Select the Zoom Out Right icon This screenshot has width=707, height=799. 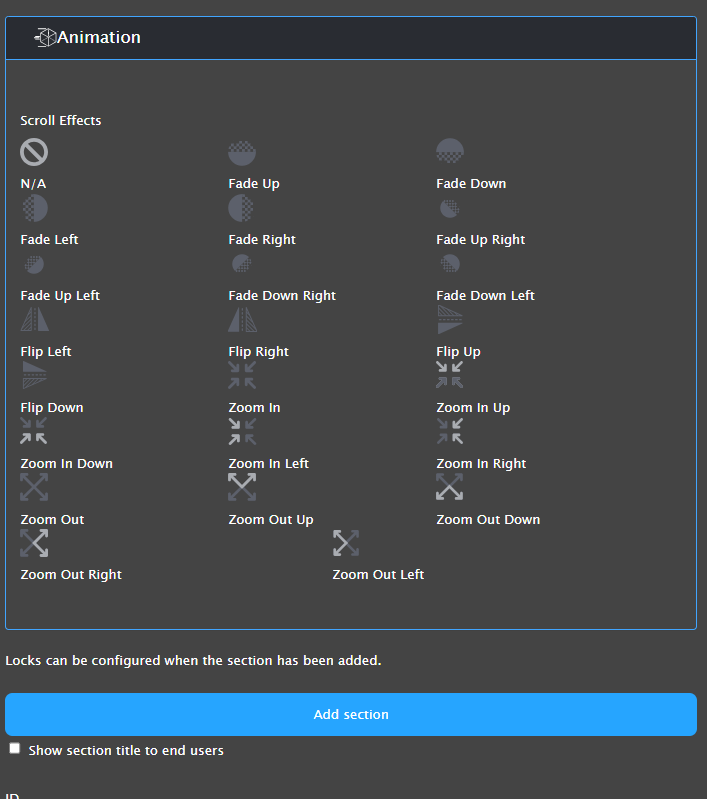click(34, 543)
